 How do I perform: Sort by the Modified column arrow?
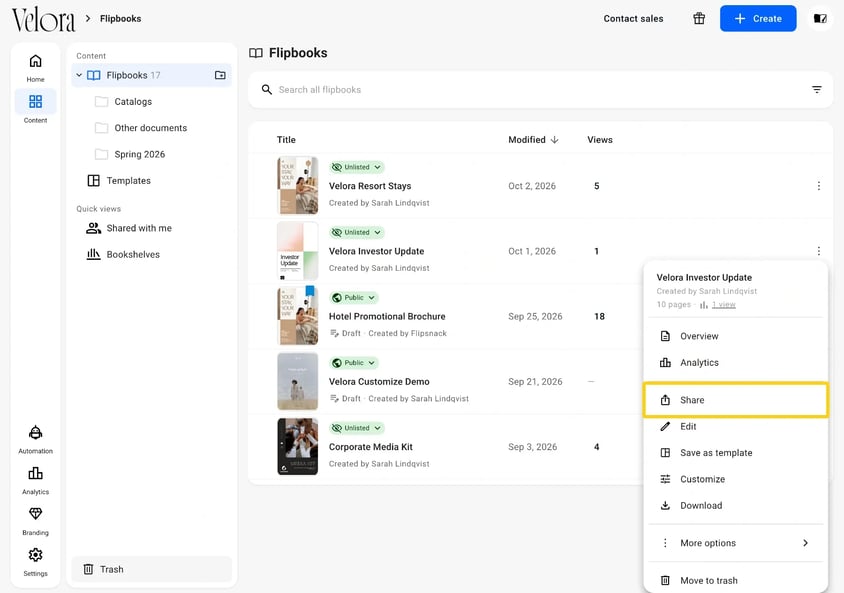(554, 139)
